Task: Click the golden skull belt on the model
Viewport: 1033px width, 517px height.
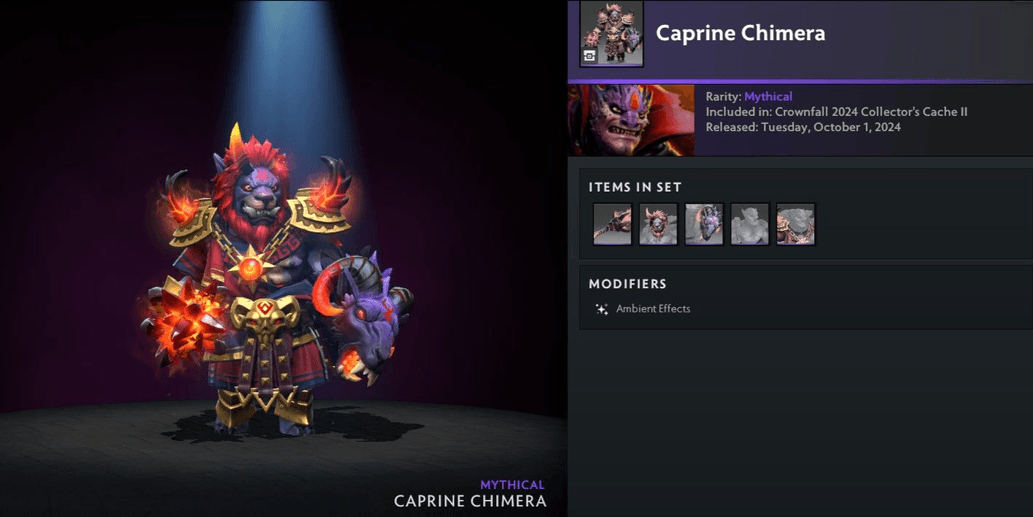Action: pyautogui.click(x=264, y=314)
